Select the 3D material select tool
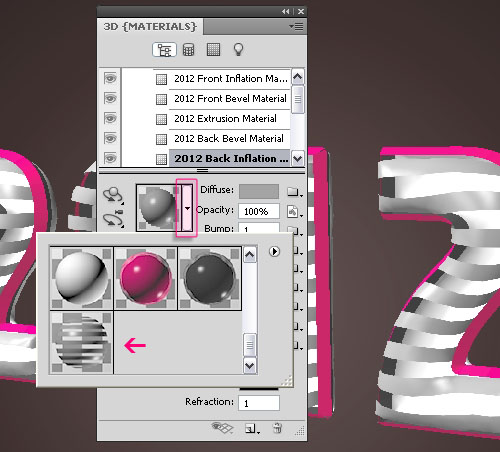Viewport: 500px width, 452px height. [113, 218]
